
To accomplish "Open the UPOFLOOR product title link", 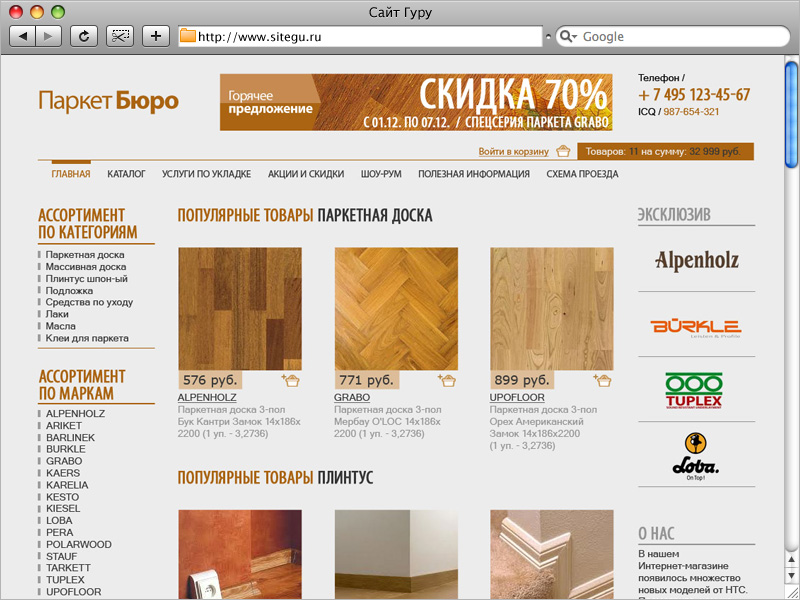I will [x=517, y=397].
